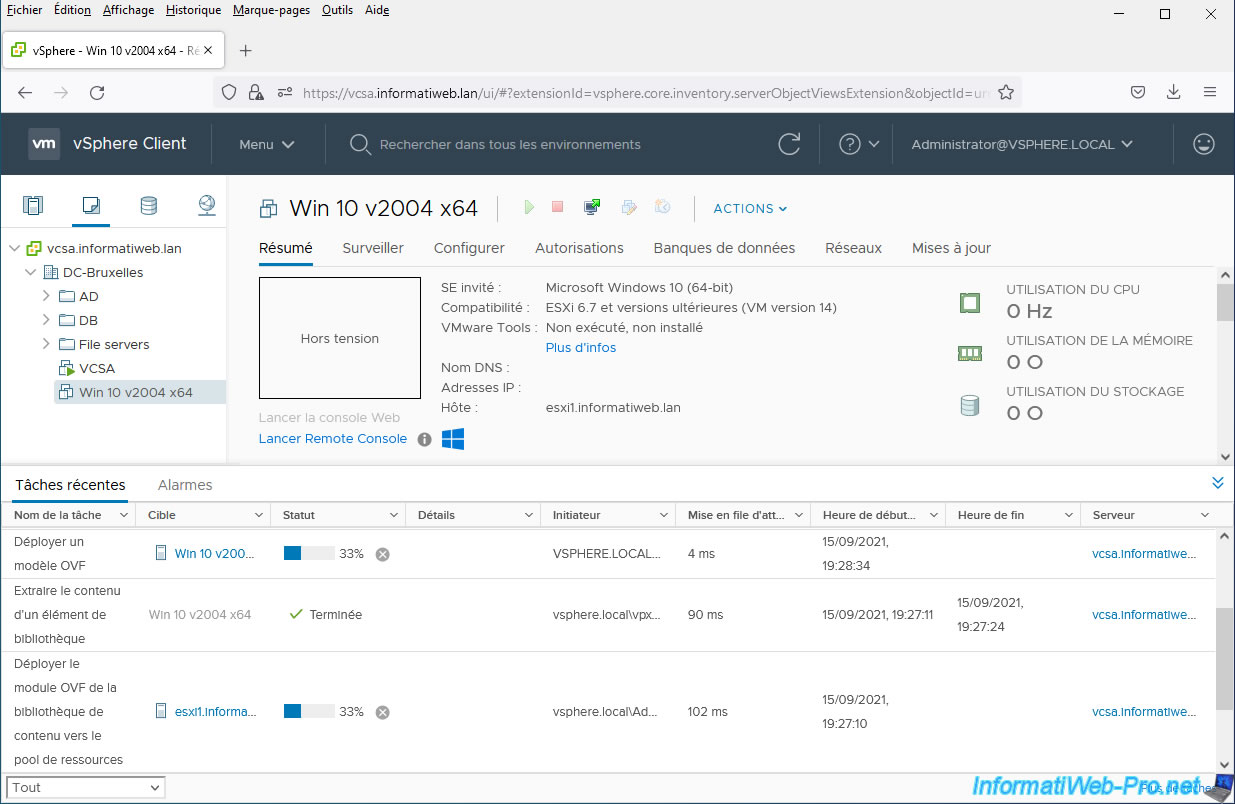
Task: Expand the AD folder in the tree
Action: (46, 296)
